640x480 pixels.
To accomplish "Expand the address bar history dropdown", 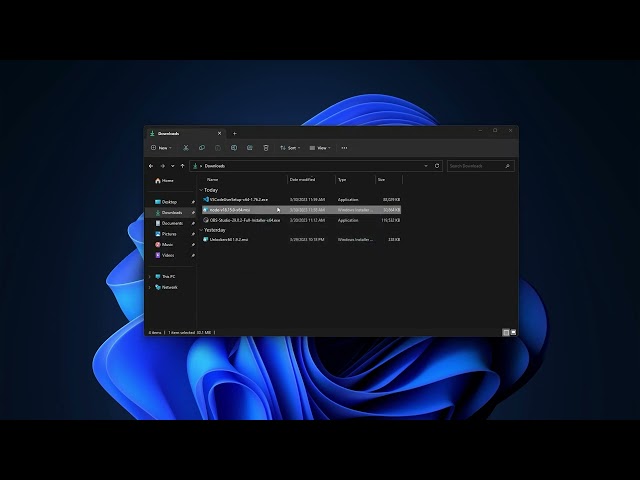I will pyautogui.click(x=426, y=166).
